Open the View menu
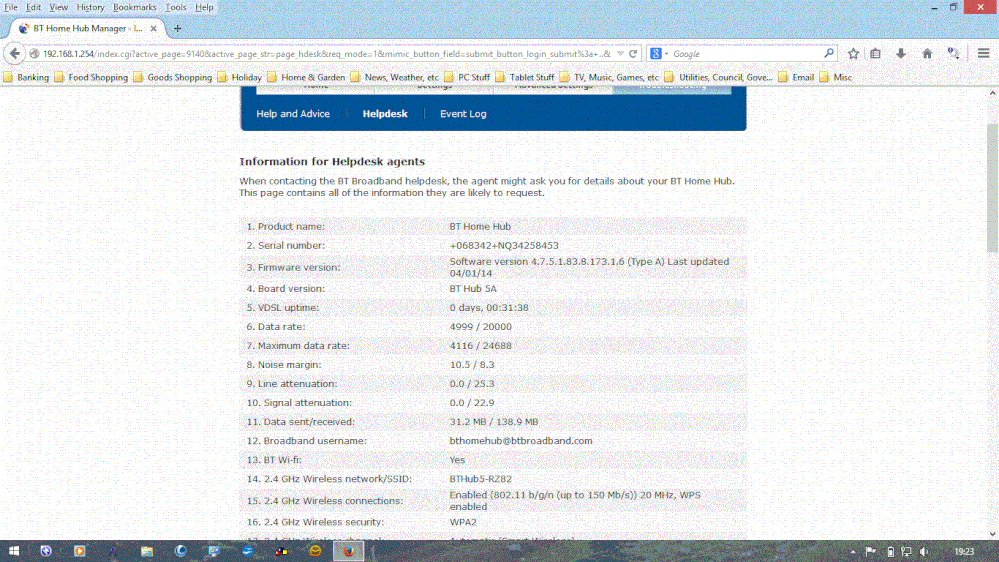The height and width of the screenshot is (562, 999). [x=59, y=7]
